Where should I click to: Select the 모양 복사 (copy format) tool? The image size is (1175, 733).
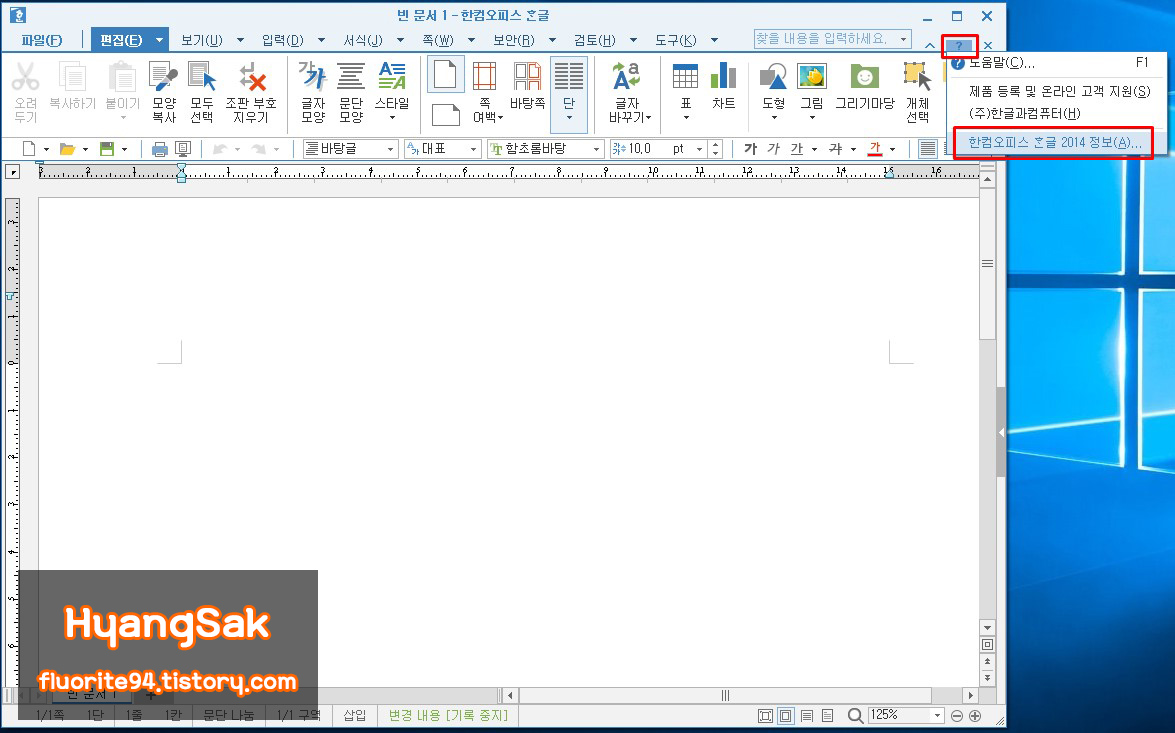163,93
